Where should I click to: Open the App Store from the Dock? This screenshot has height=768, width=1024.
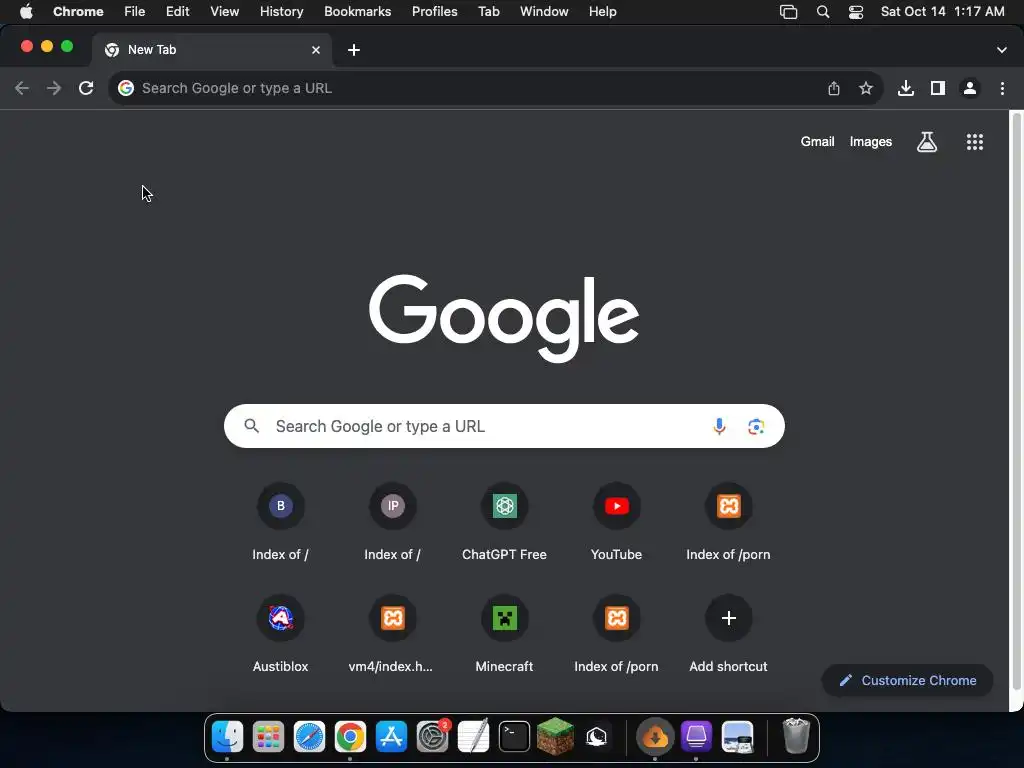(x=391, y=737)
